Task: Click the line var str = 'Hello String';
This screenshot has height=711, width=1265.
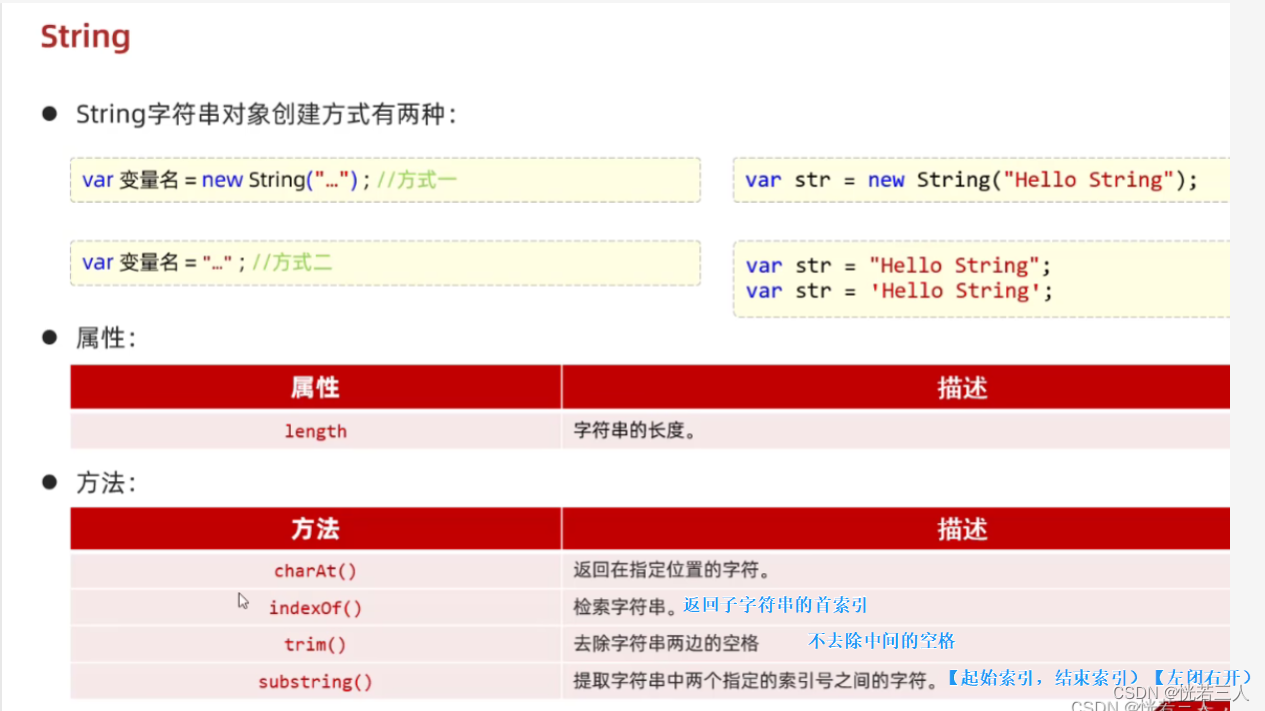Action: click(899, 291)
